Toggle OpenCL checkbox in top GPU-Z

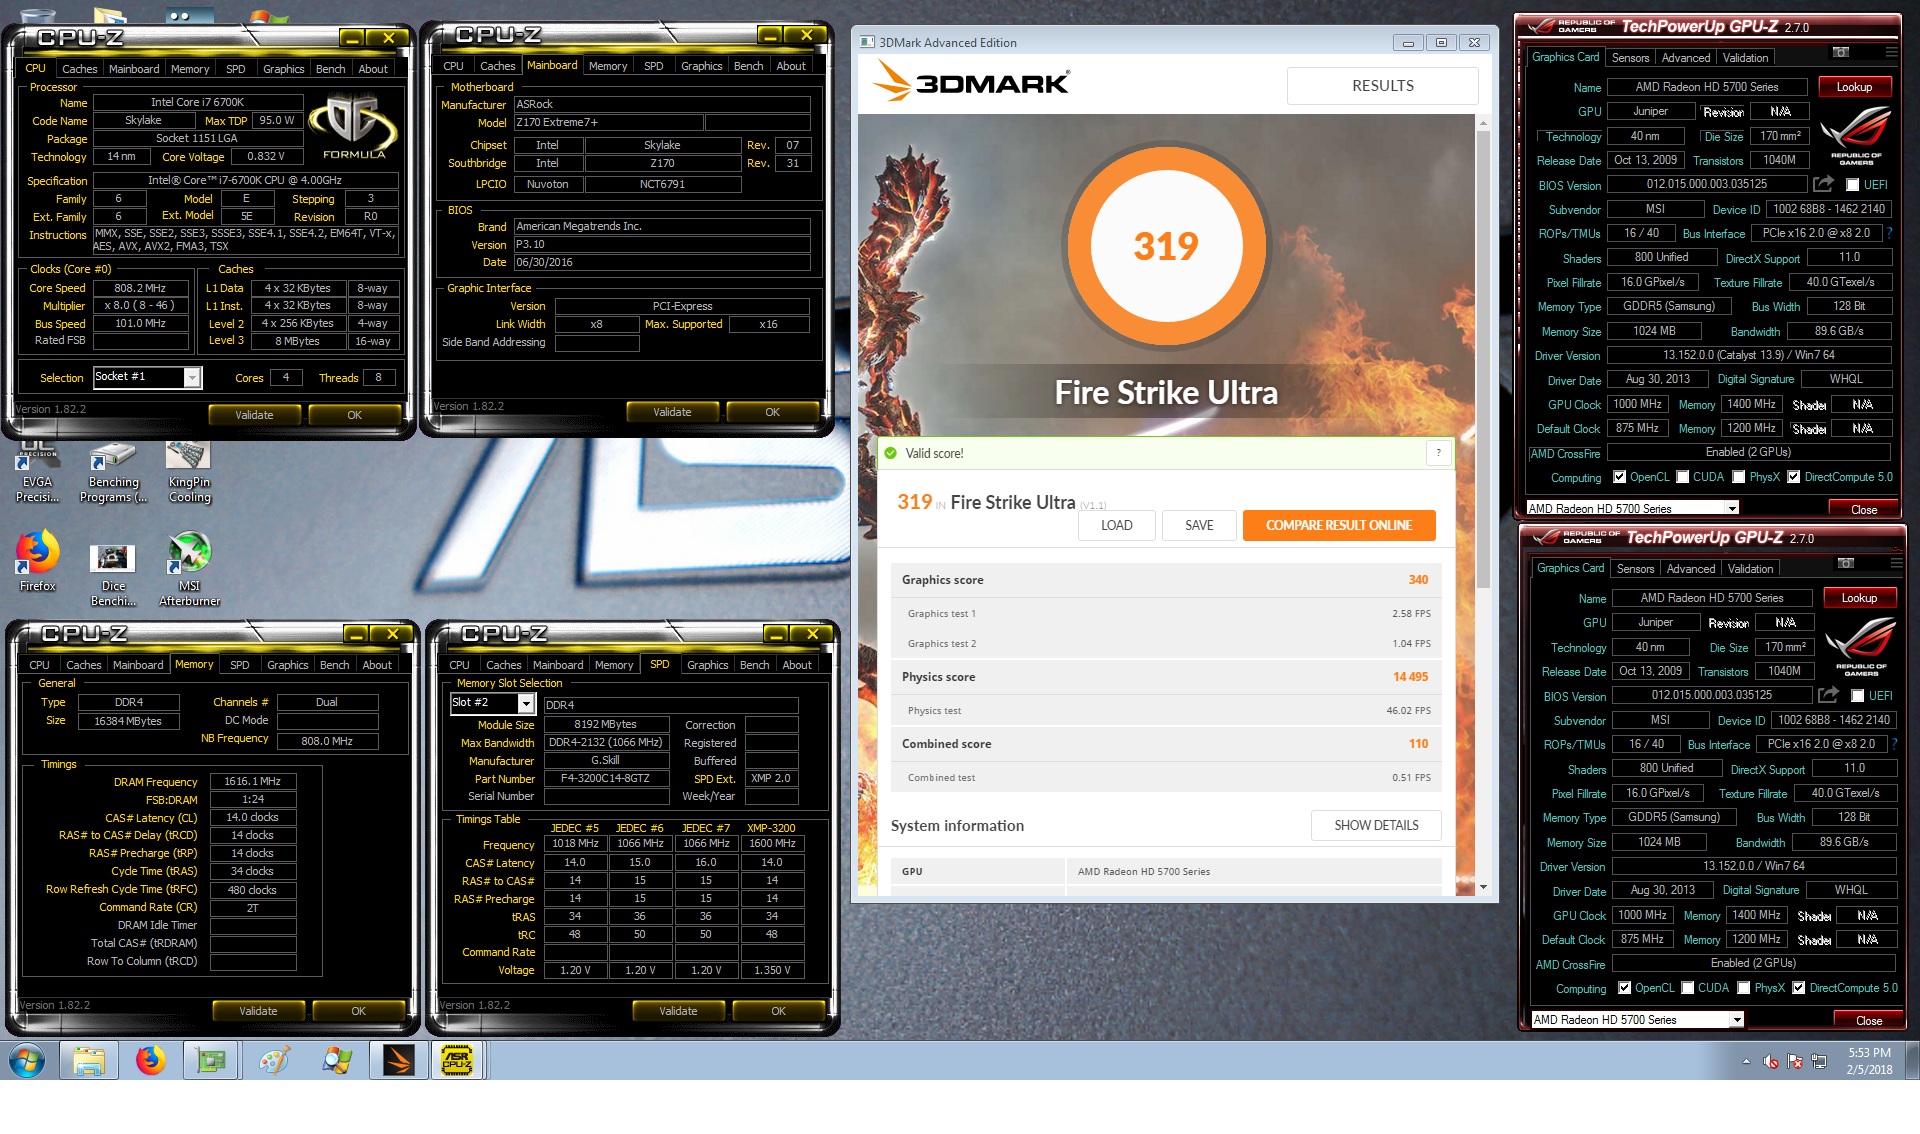(x=1620, y=477)
